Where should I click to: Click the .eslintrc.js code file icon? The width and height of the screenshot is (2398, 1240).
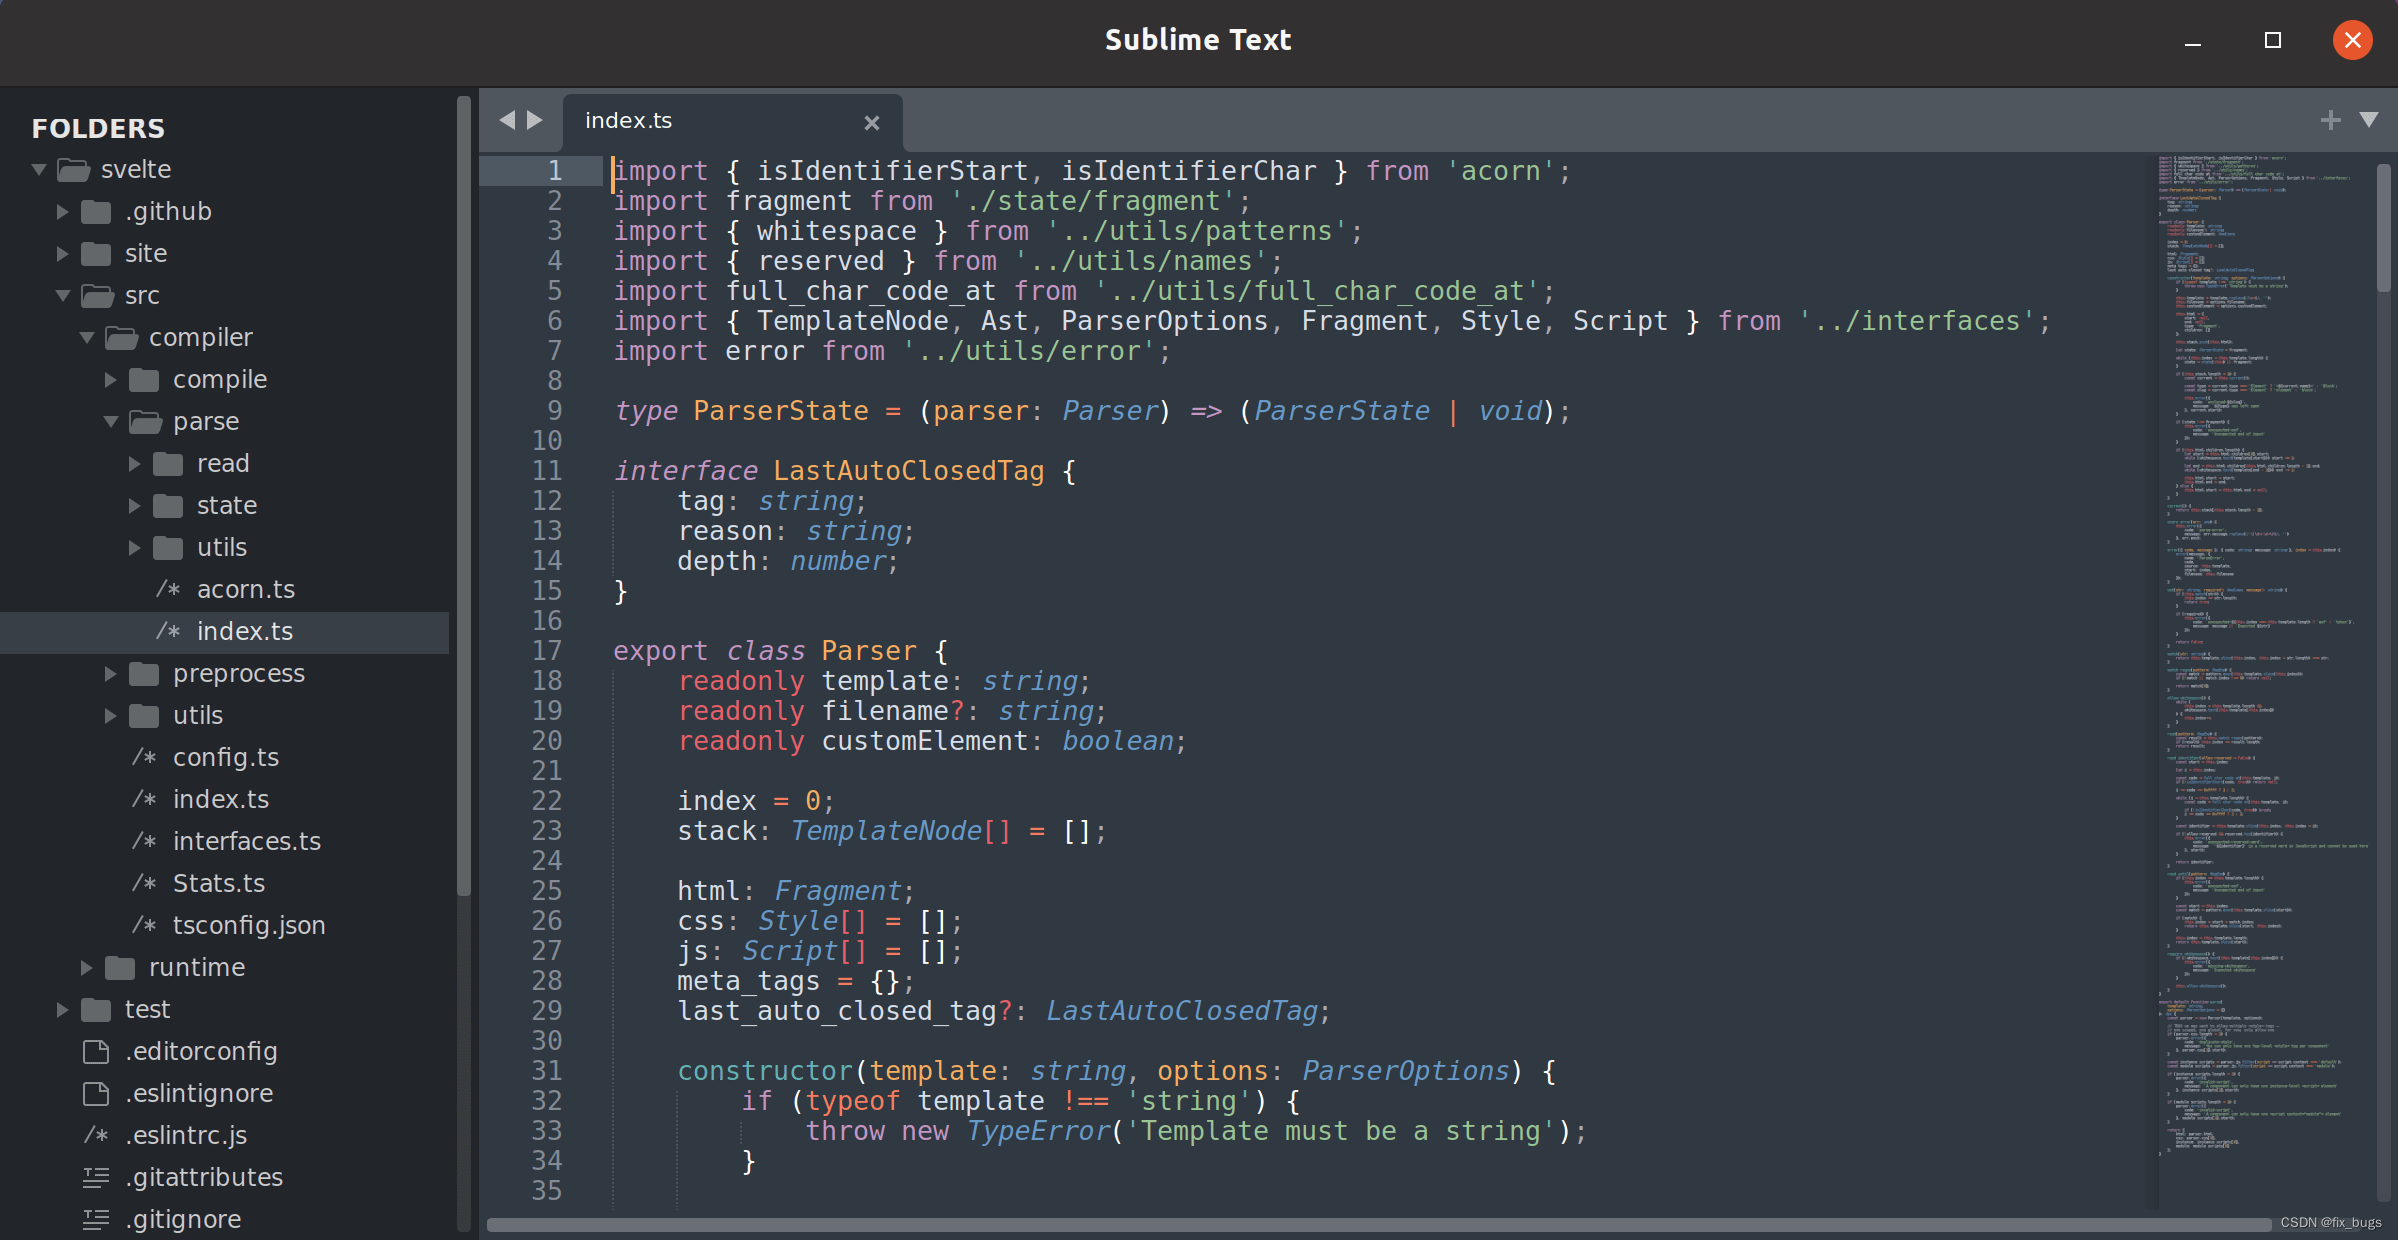pyautogui.click(x=96, y=1136)
